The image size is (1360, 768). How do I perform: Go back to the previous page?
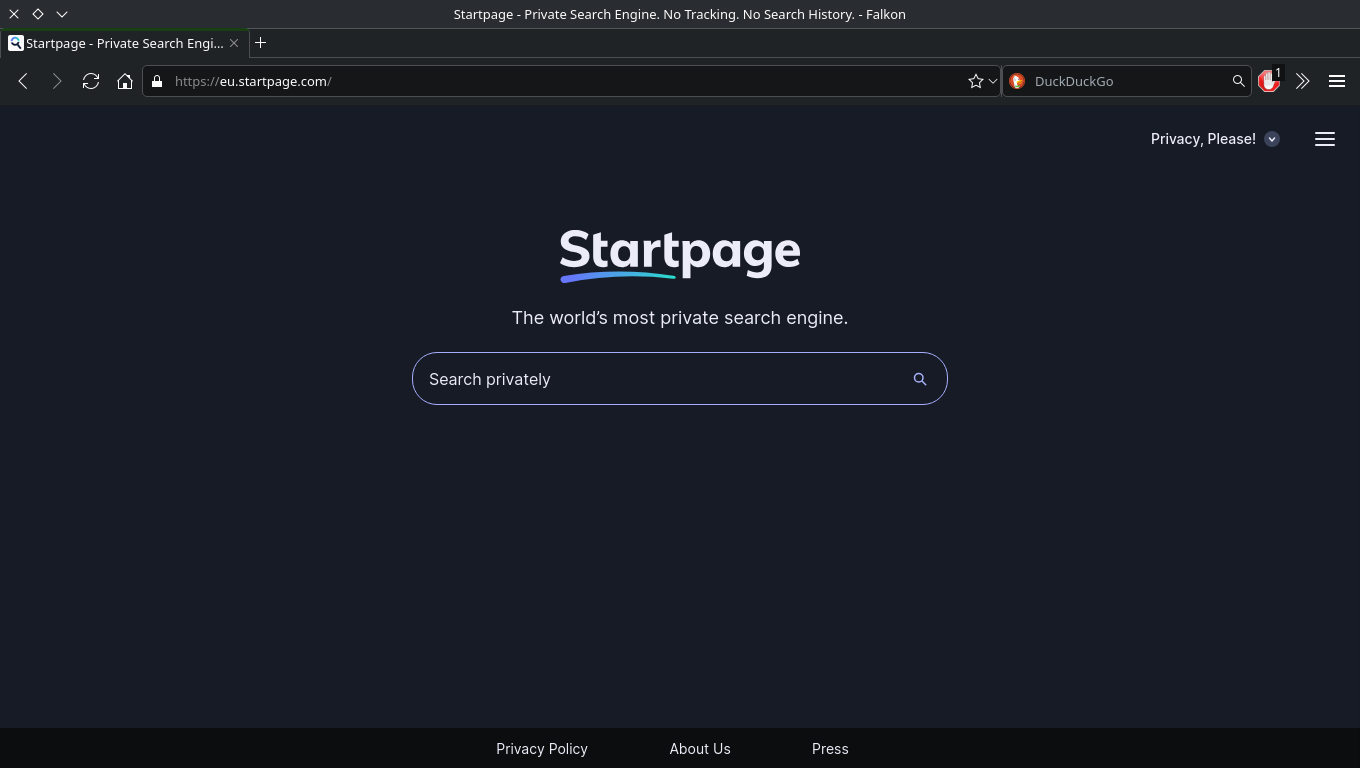point(23,81)
